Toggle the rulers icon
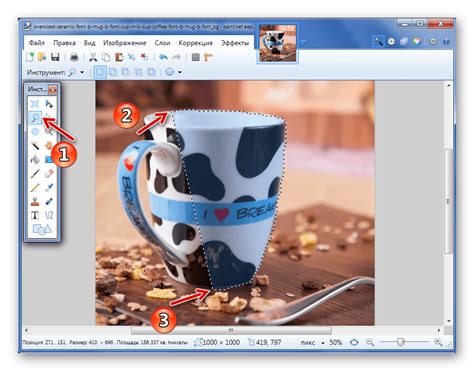This screenshot has height=371, width=474. (x=208, y=57)
